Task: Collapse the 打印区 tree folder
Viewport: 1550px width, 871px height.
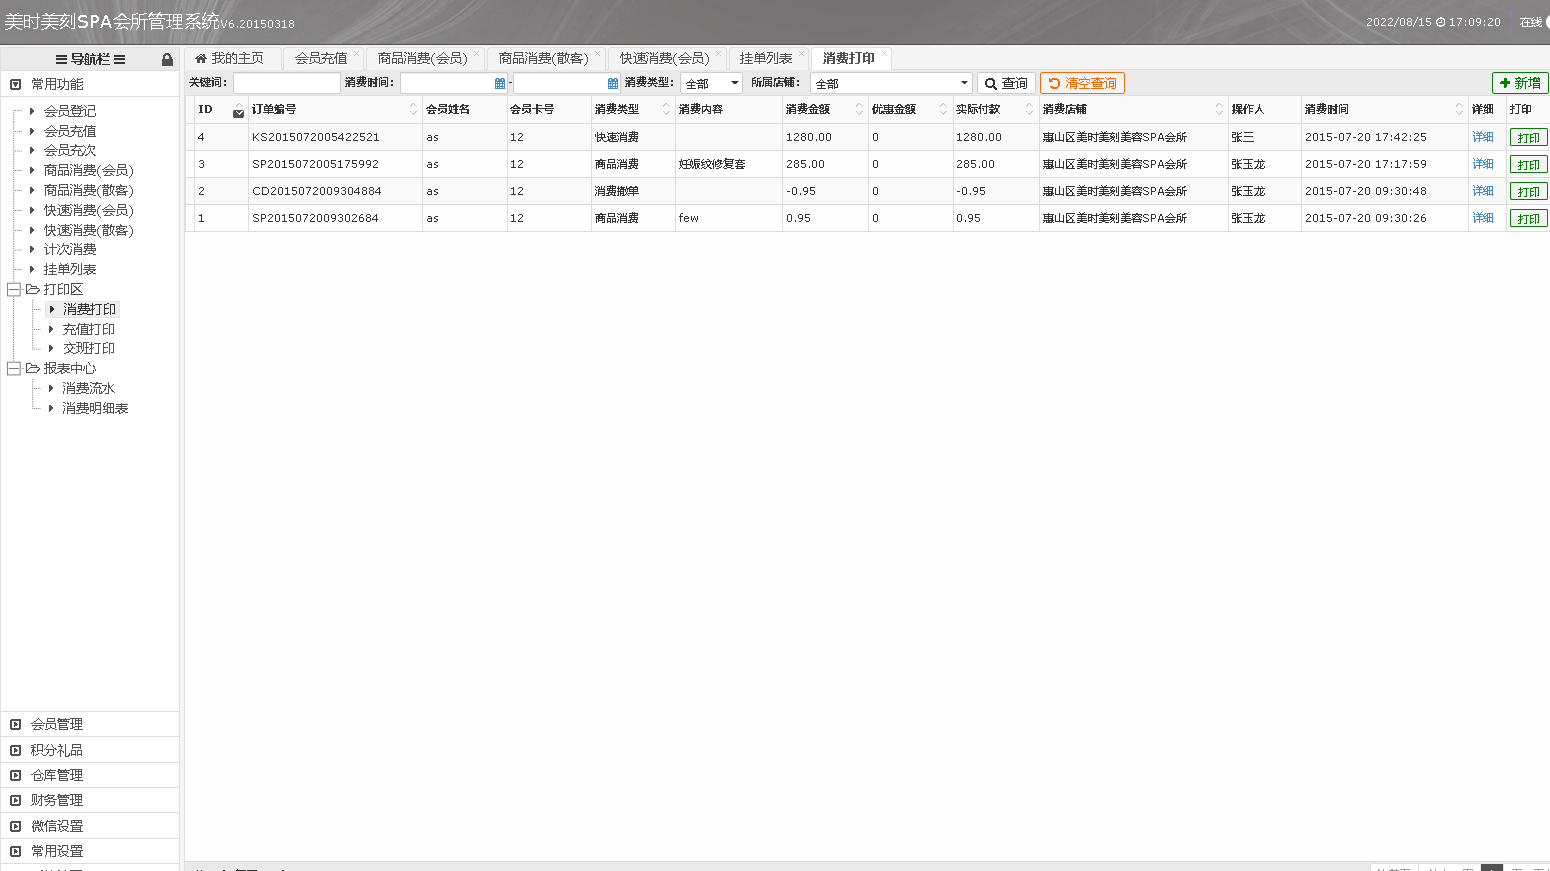Action: point(14,289)
